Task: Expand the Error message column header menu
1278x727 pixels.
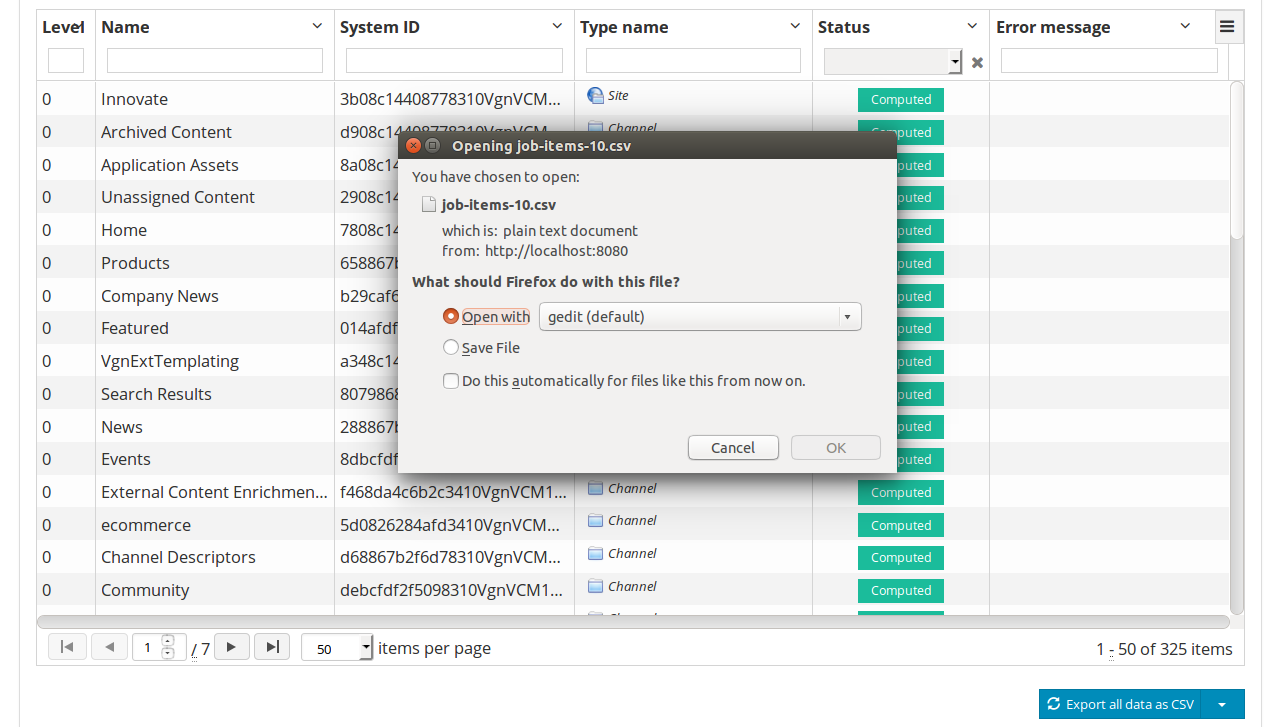Action: point(1185,27)
